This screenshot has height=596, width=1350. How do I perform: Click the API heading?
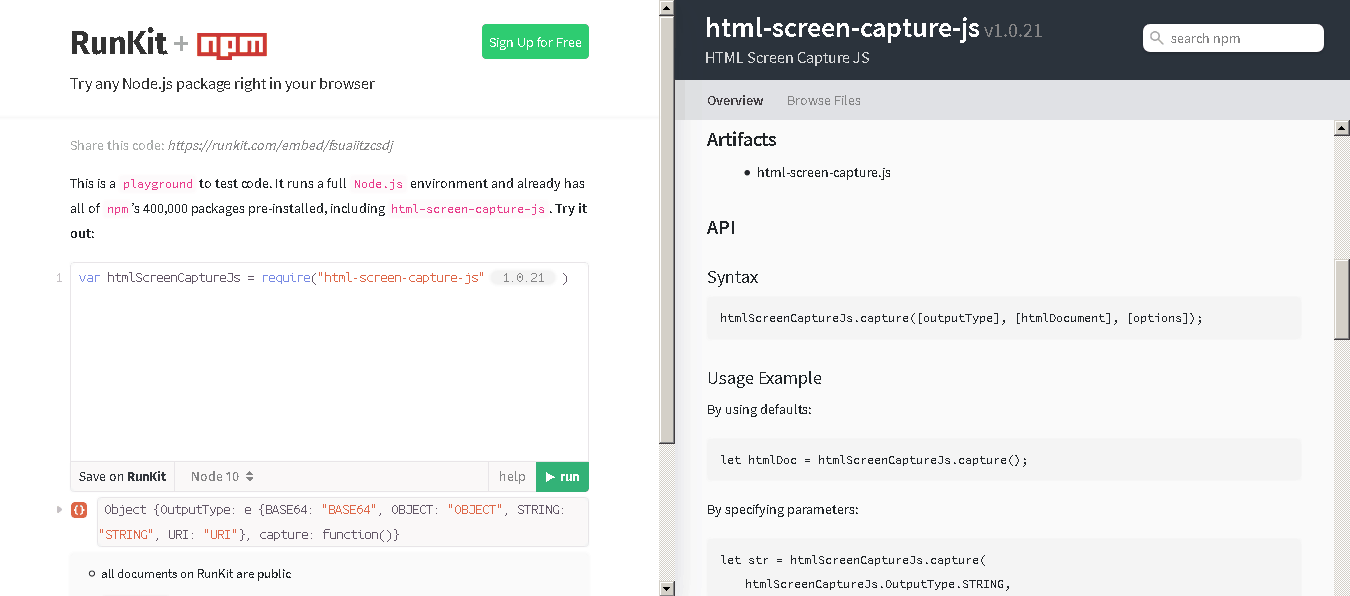point(721,227)
